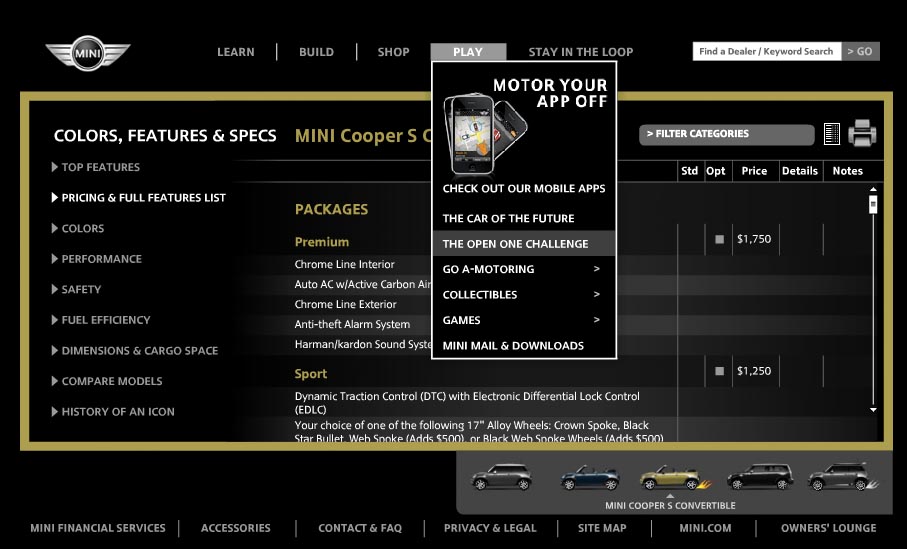Click the Play menu tab
Image resolution: width=907 pixels, height=549 pixels.
tap(468, 52)
